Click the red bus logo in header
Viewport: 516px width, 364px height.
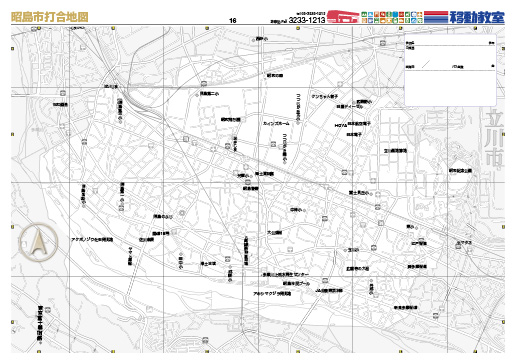[342, 17]
